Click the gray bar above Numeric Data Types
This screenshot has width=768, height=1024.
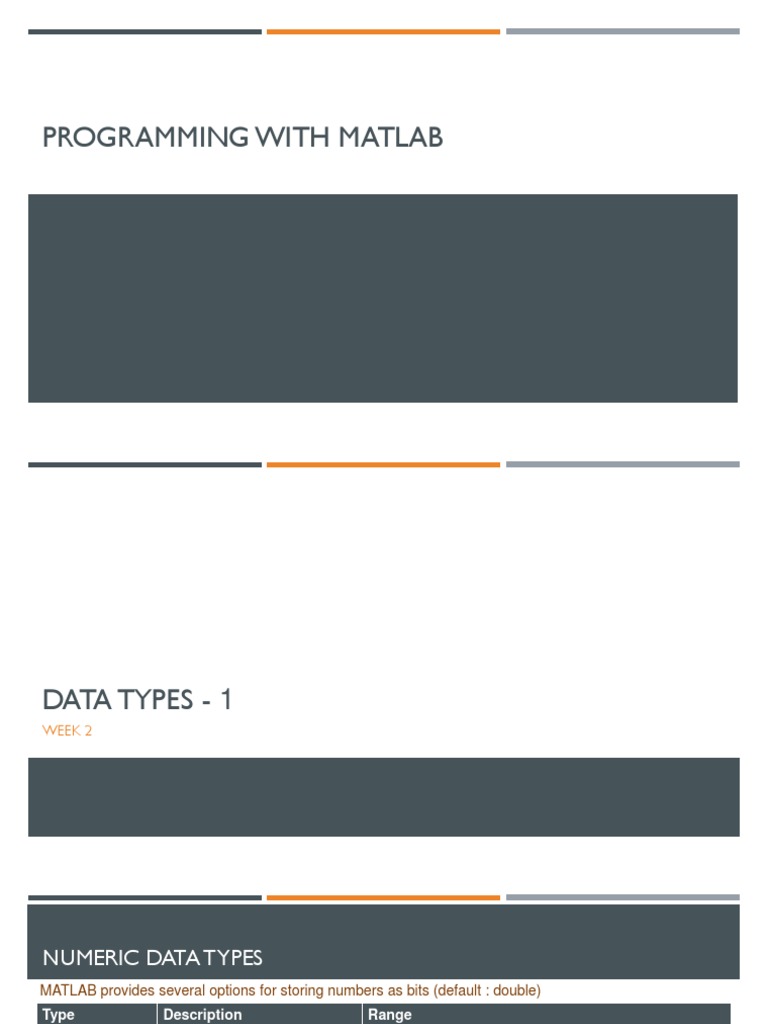(622, 897)
